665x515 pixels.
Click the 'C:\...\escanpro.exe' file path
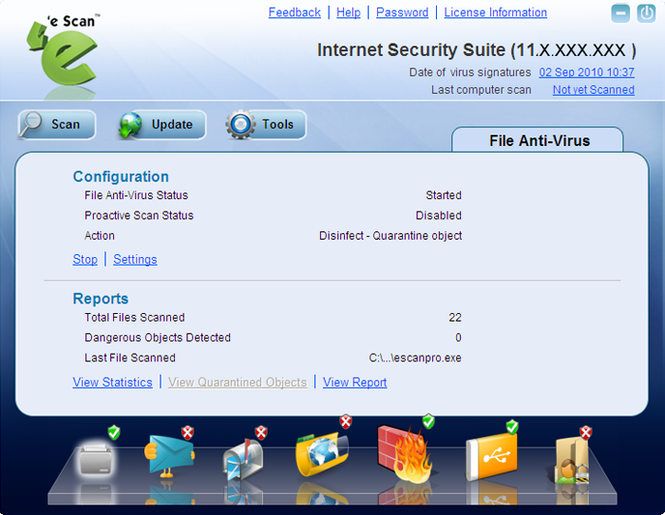[x=415, y=358]
